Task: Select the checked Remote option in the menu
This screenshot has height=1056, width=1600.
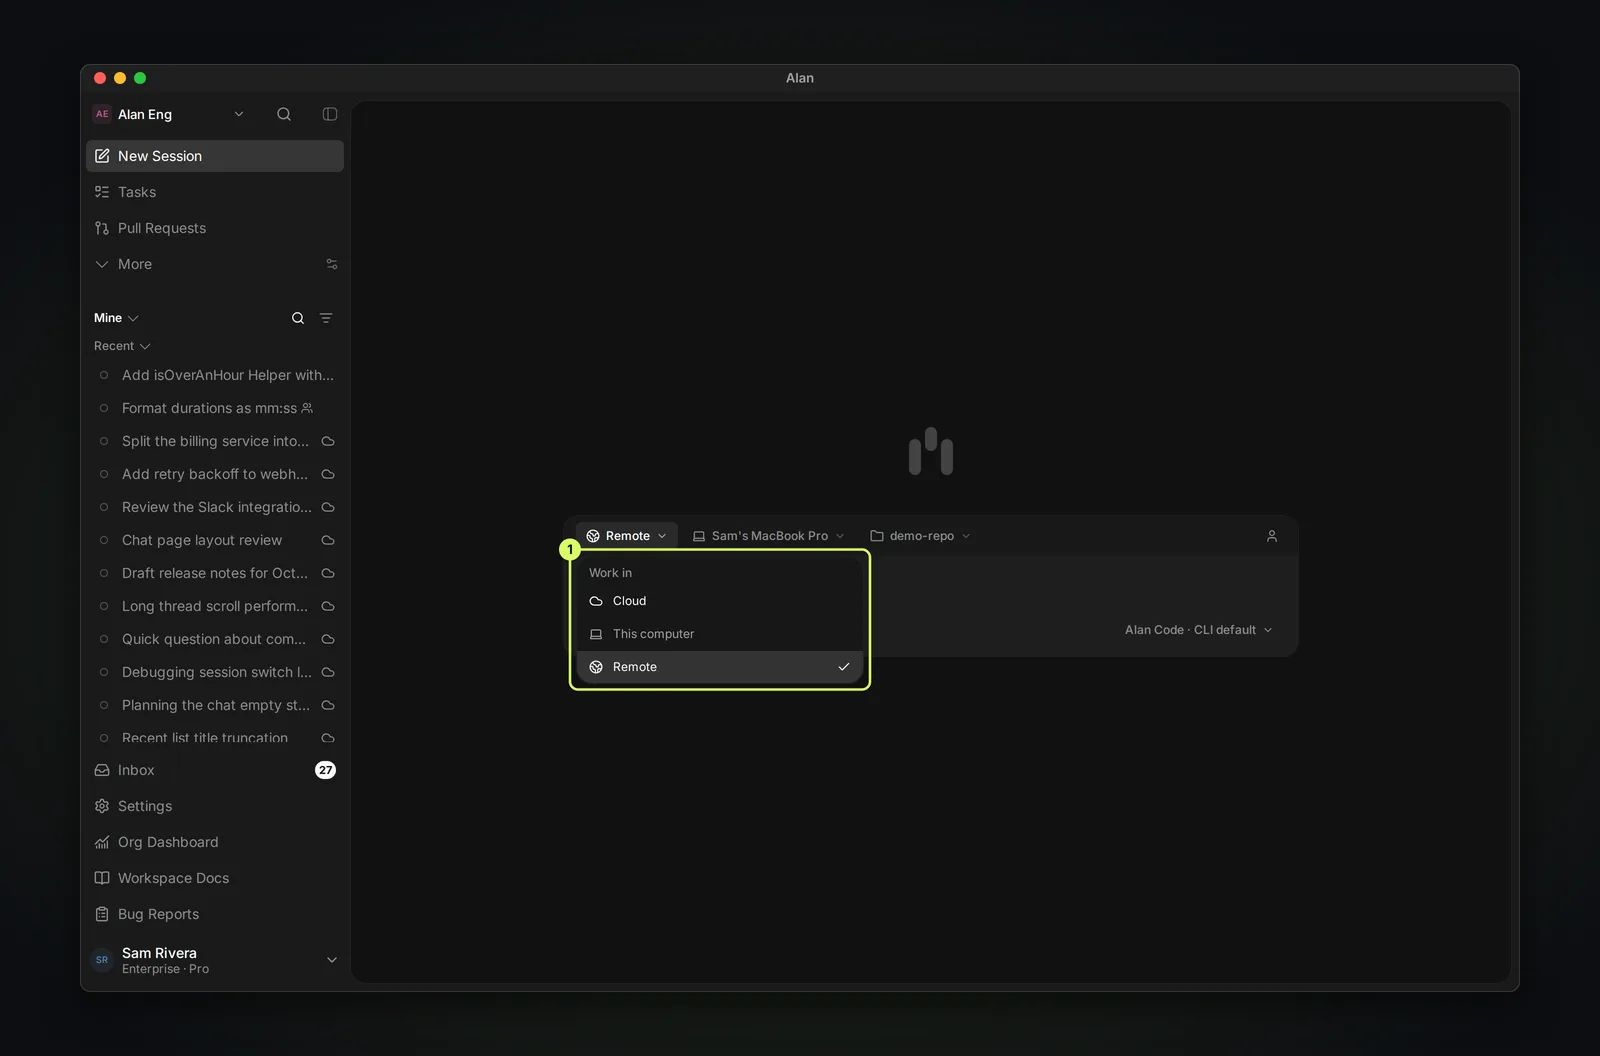Action: click(x=720, y=667)
